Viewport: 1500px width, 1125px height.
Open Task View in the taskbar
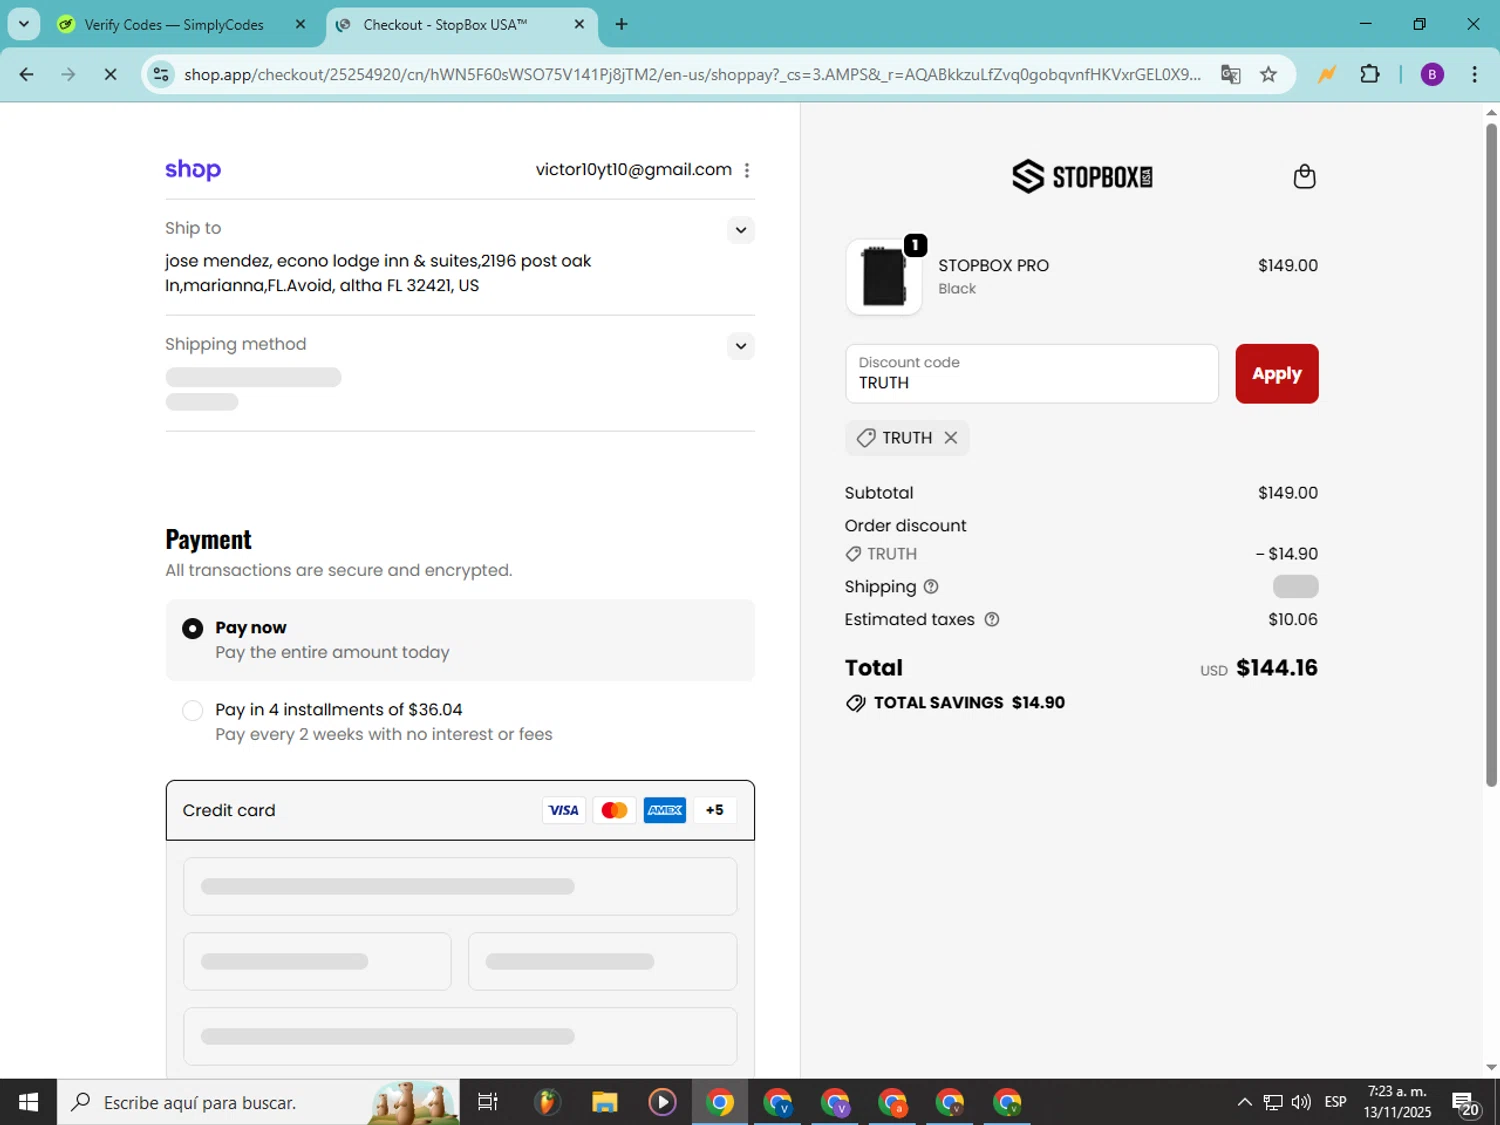tap(488, 1102)
